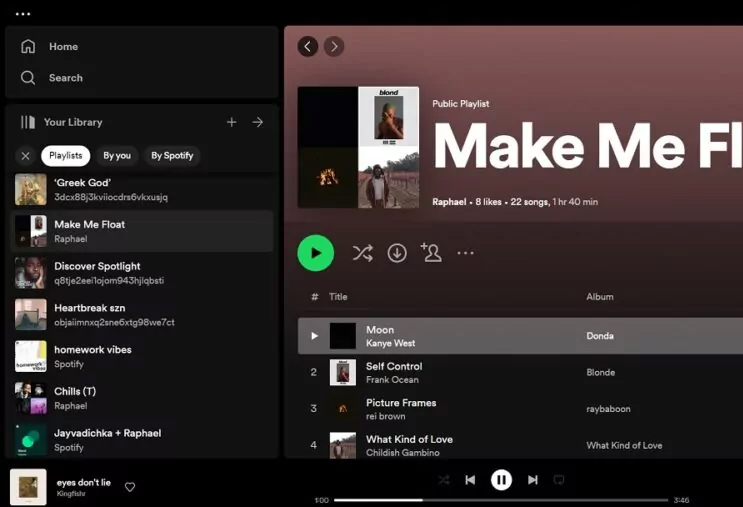Go forward with the right chevron
743x507 pixels.
pos(334,46)
